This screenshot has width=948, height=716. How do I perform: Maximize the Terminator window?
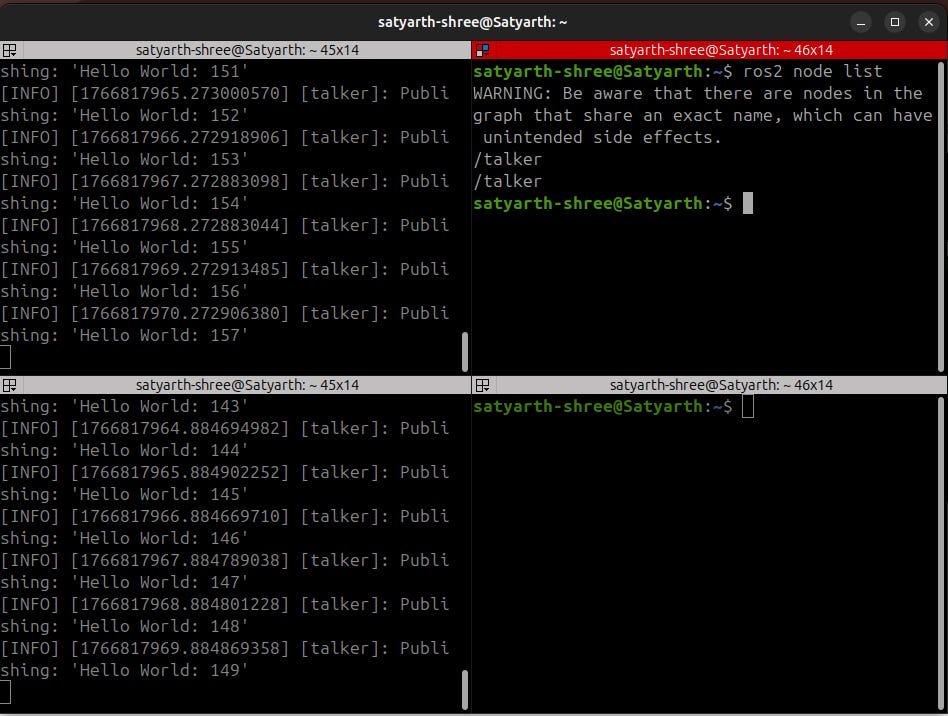[895, 22]
